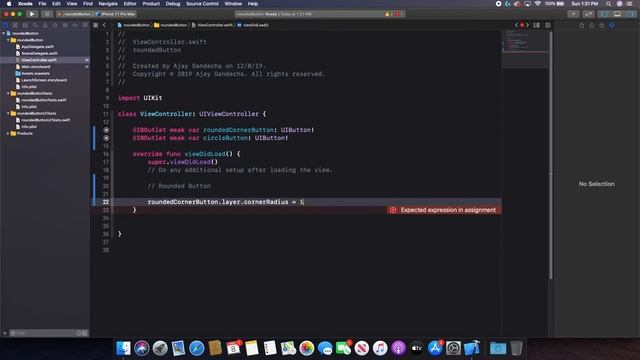The height and width of the screenshot is (360, 640).
Task: Show the Quick Help inspector icon
Action: [x=602, y=25]
